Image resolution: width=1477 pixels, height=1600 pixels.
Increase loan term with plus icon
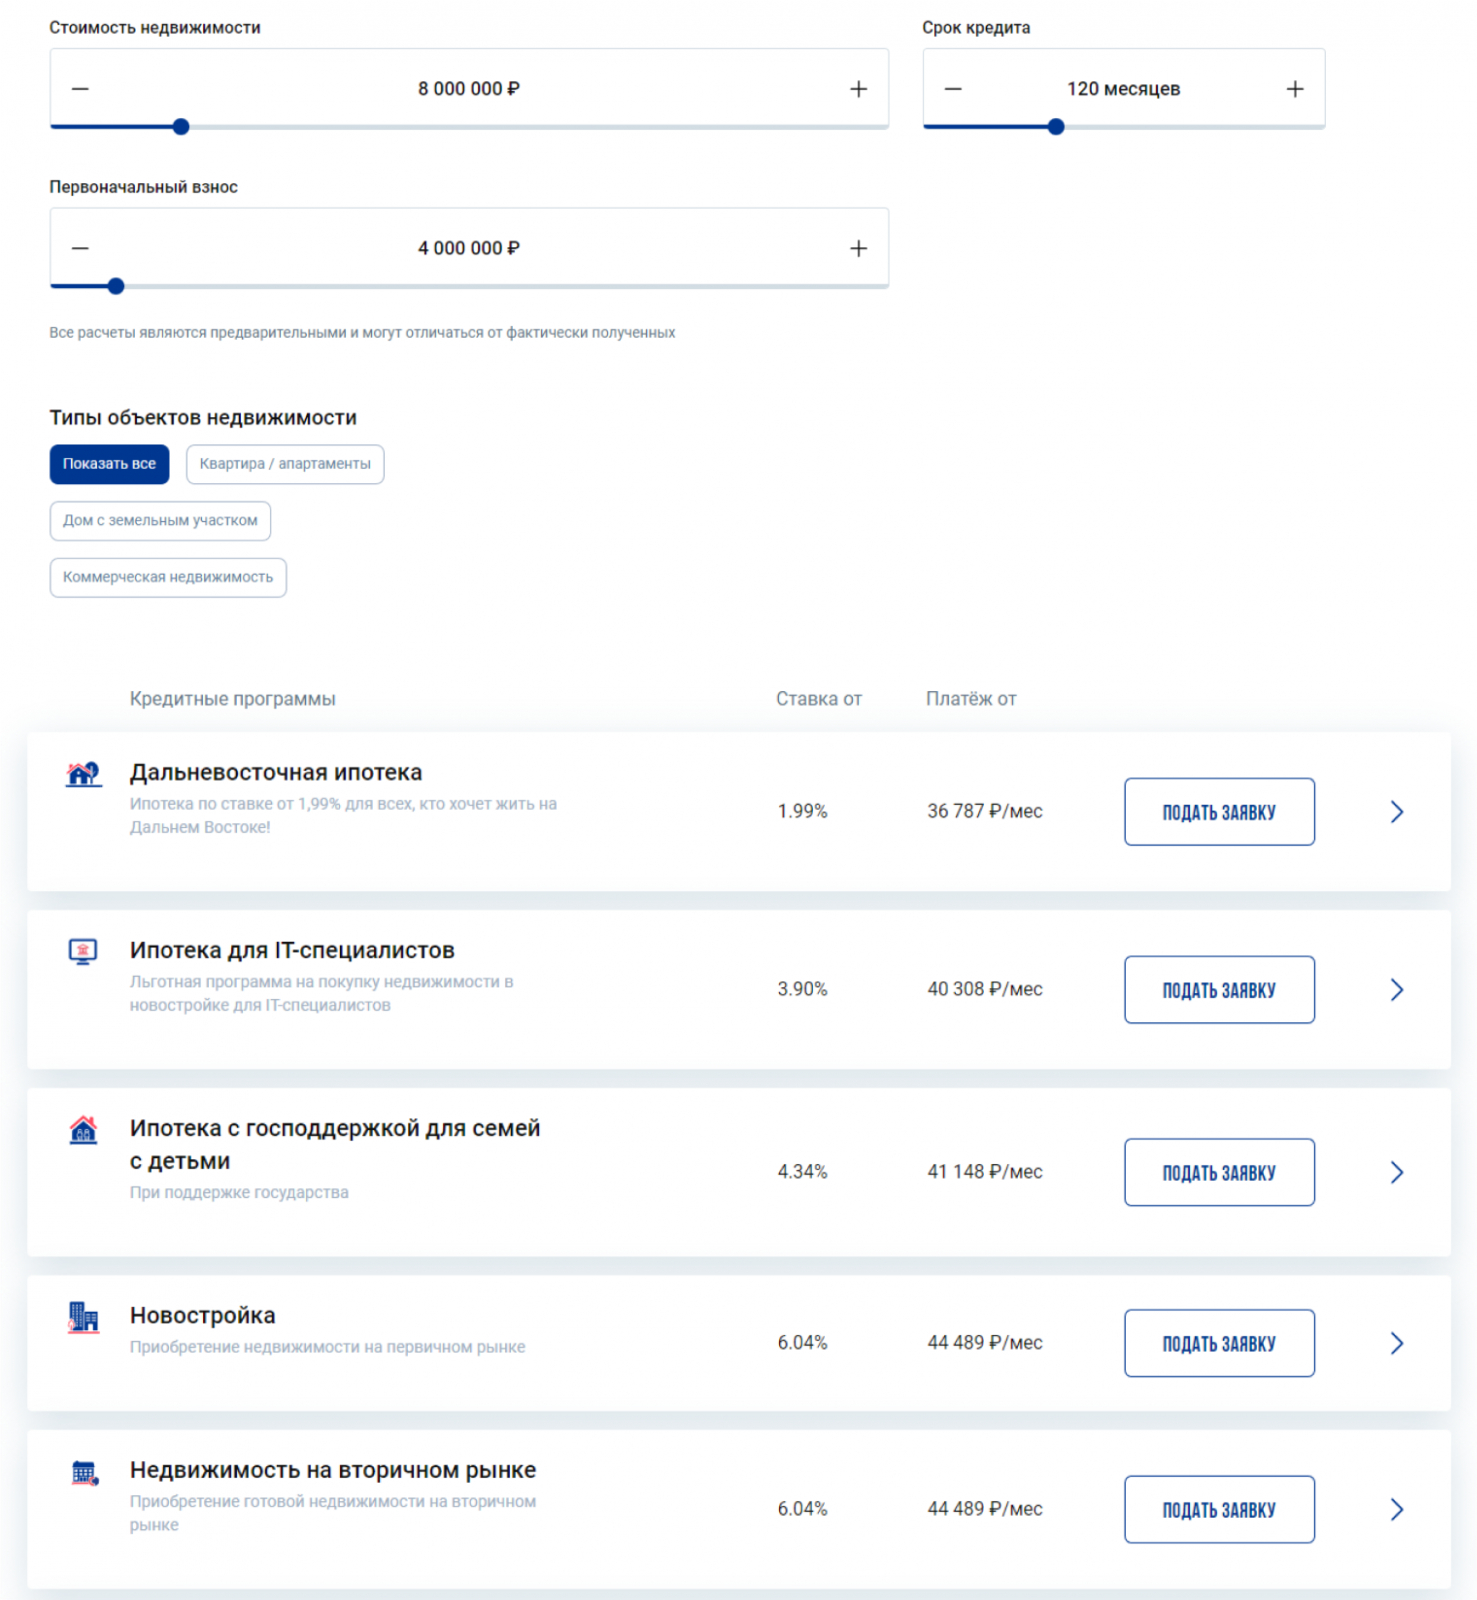click(1294, 89)
